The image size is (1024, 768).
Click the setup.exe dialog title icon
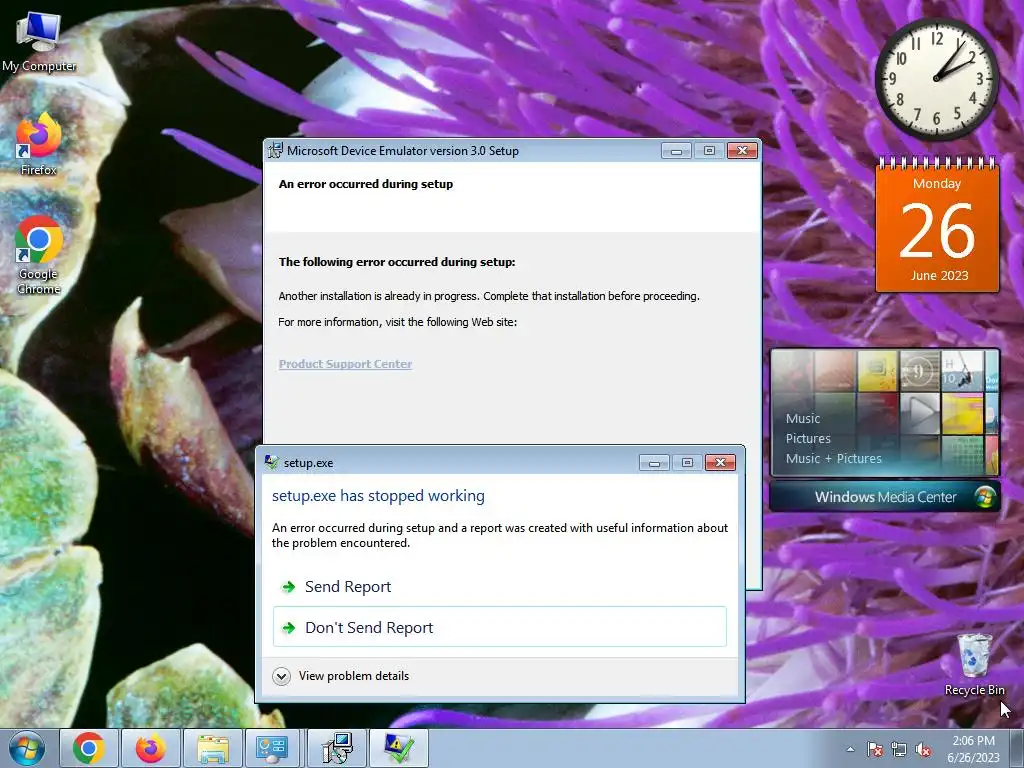[272, 462]
